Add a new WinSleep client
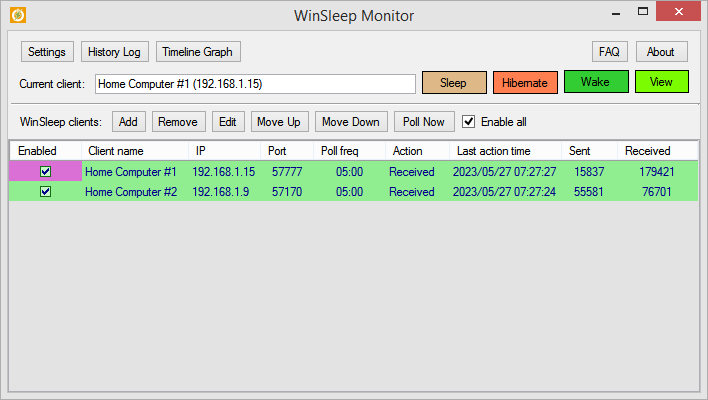Screen dimensions: 708x400 click(x=129, y=122)
